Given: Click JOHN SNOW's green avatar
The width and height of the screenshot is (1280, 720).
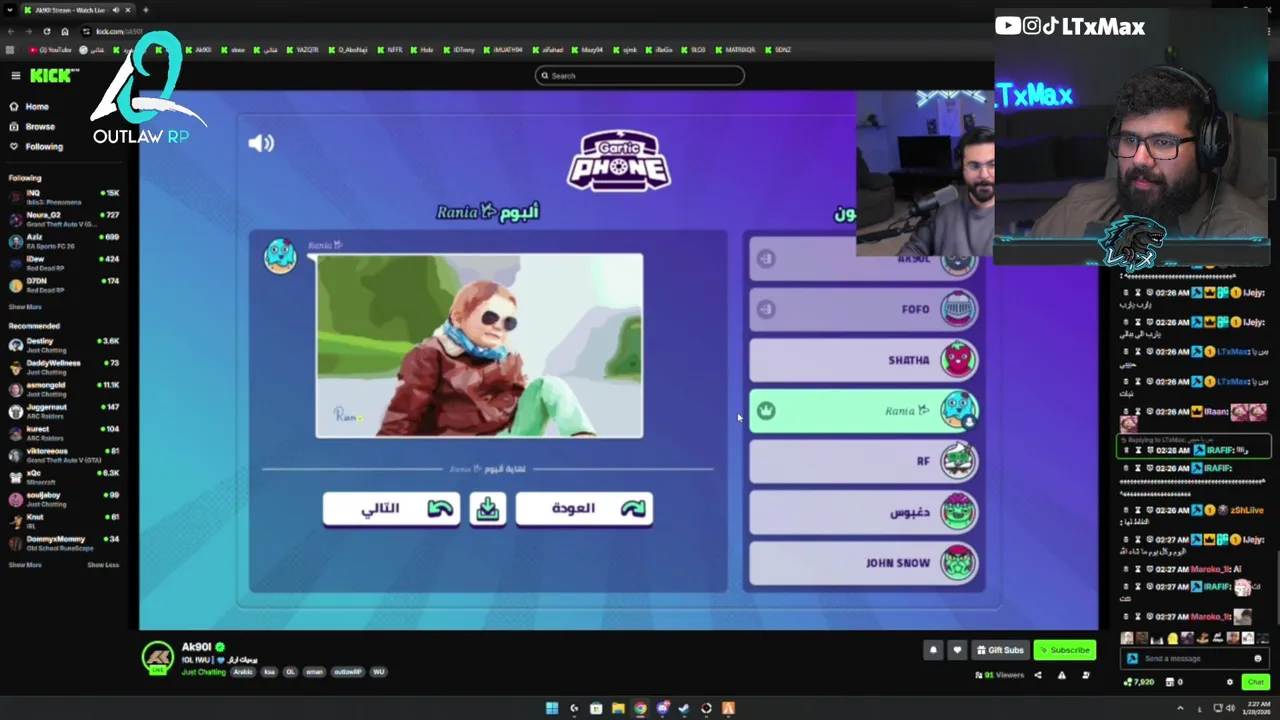Looking at the screenshot, I should pos(958,563).
